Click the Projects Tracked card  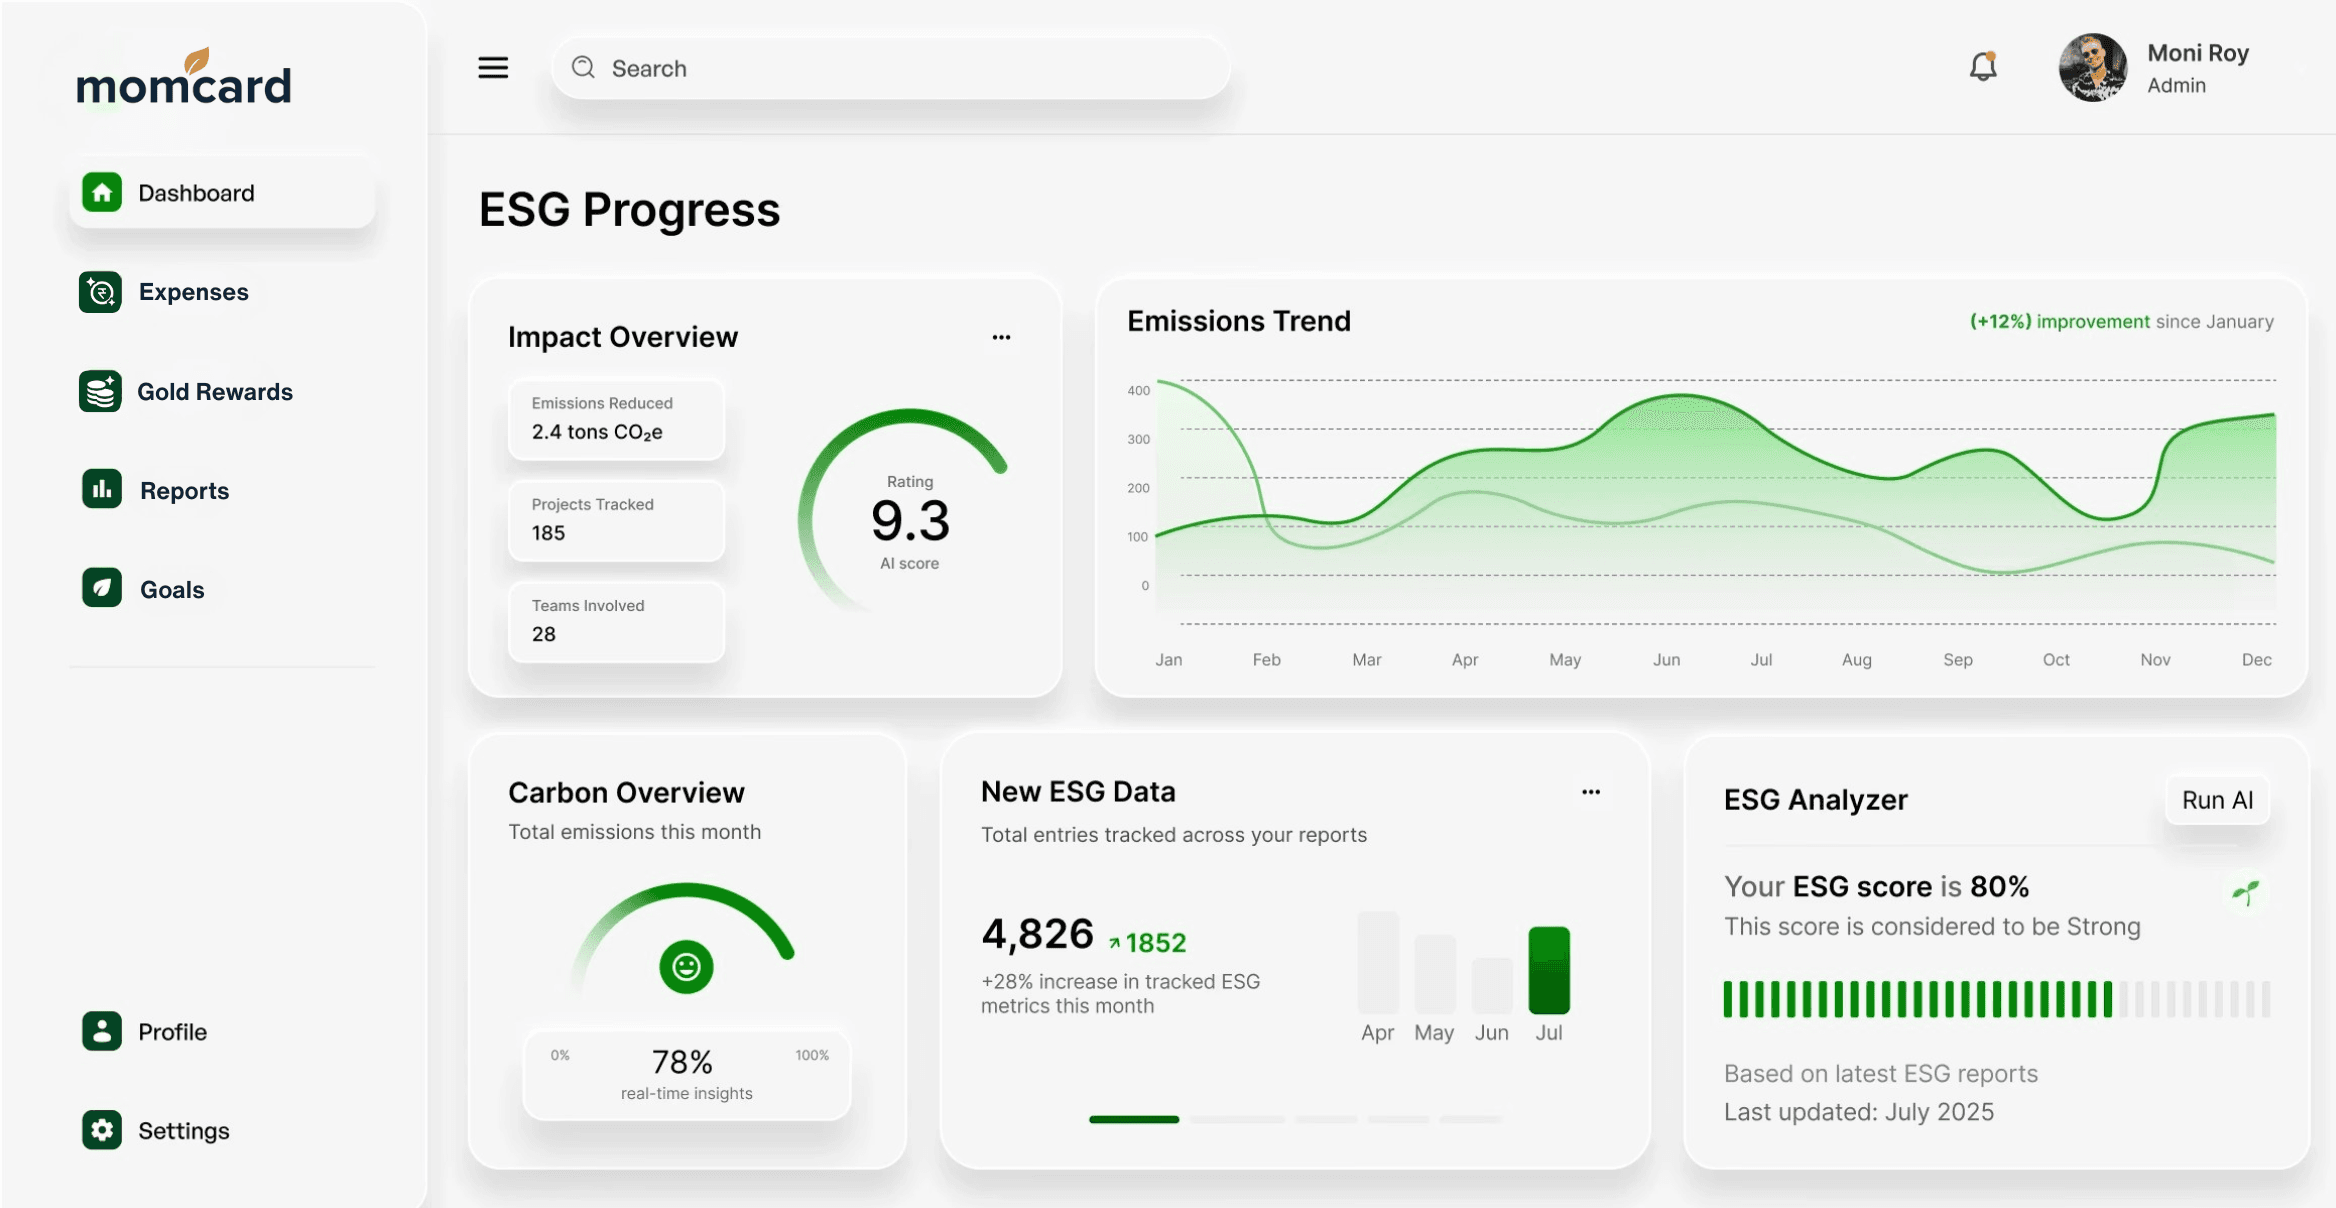(x=616, y=520)
